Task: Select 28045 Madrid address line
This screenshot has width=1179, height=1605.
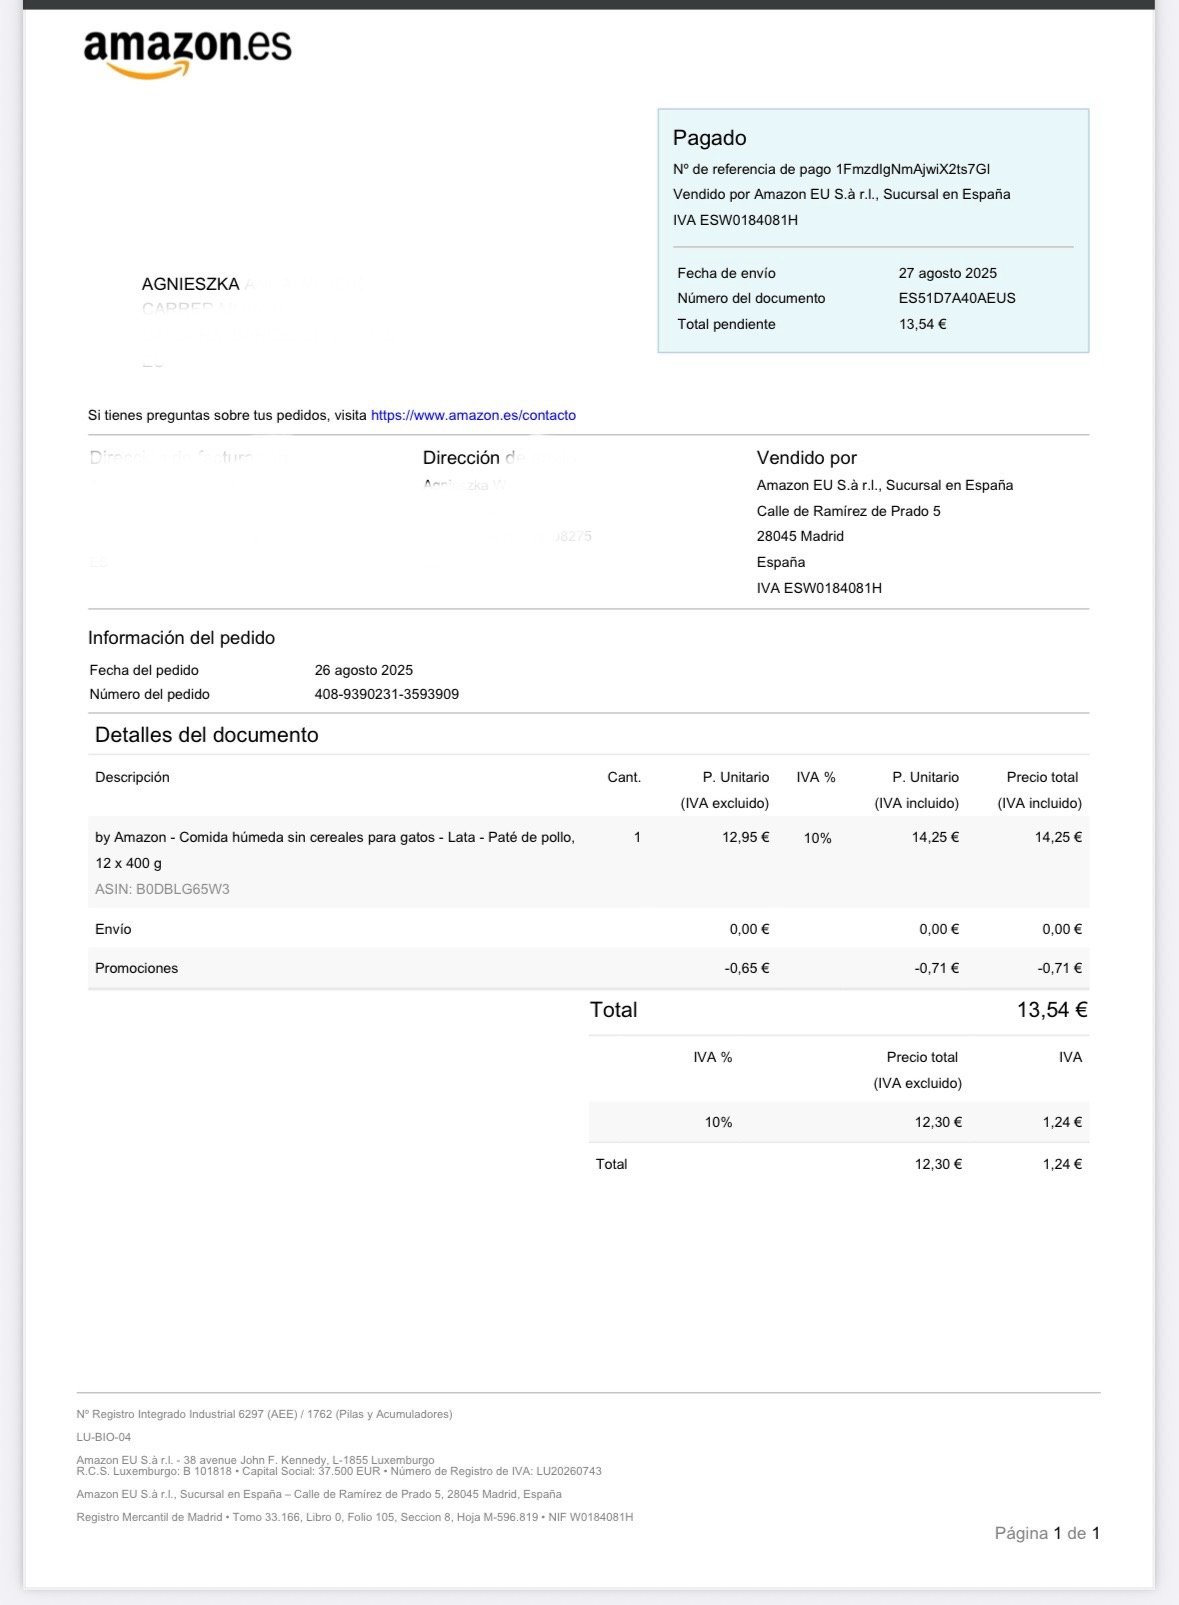Action: pyautogui.click(x=800, y=536)
